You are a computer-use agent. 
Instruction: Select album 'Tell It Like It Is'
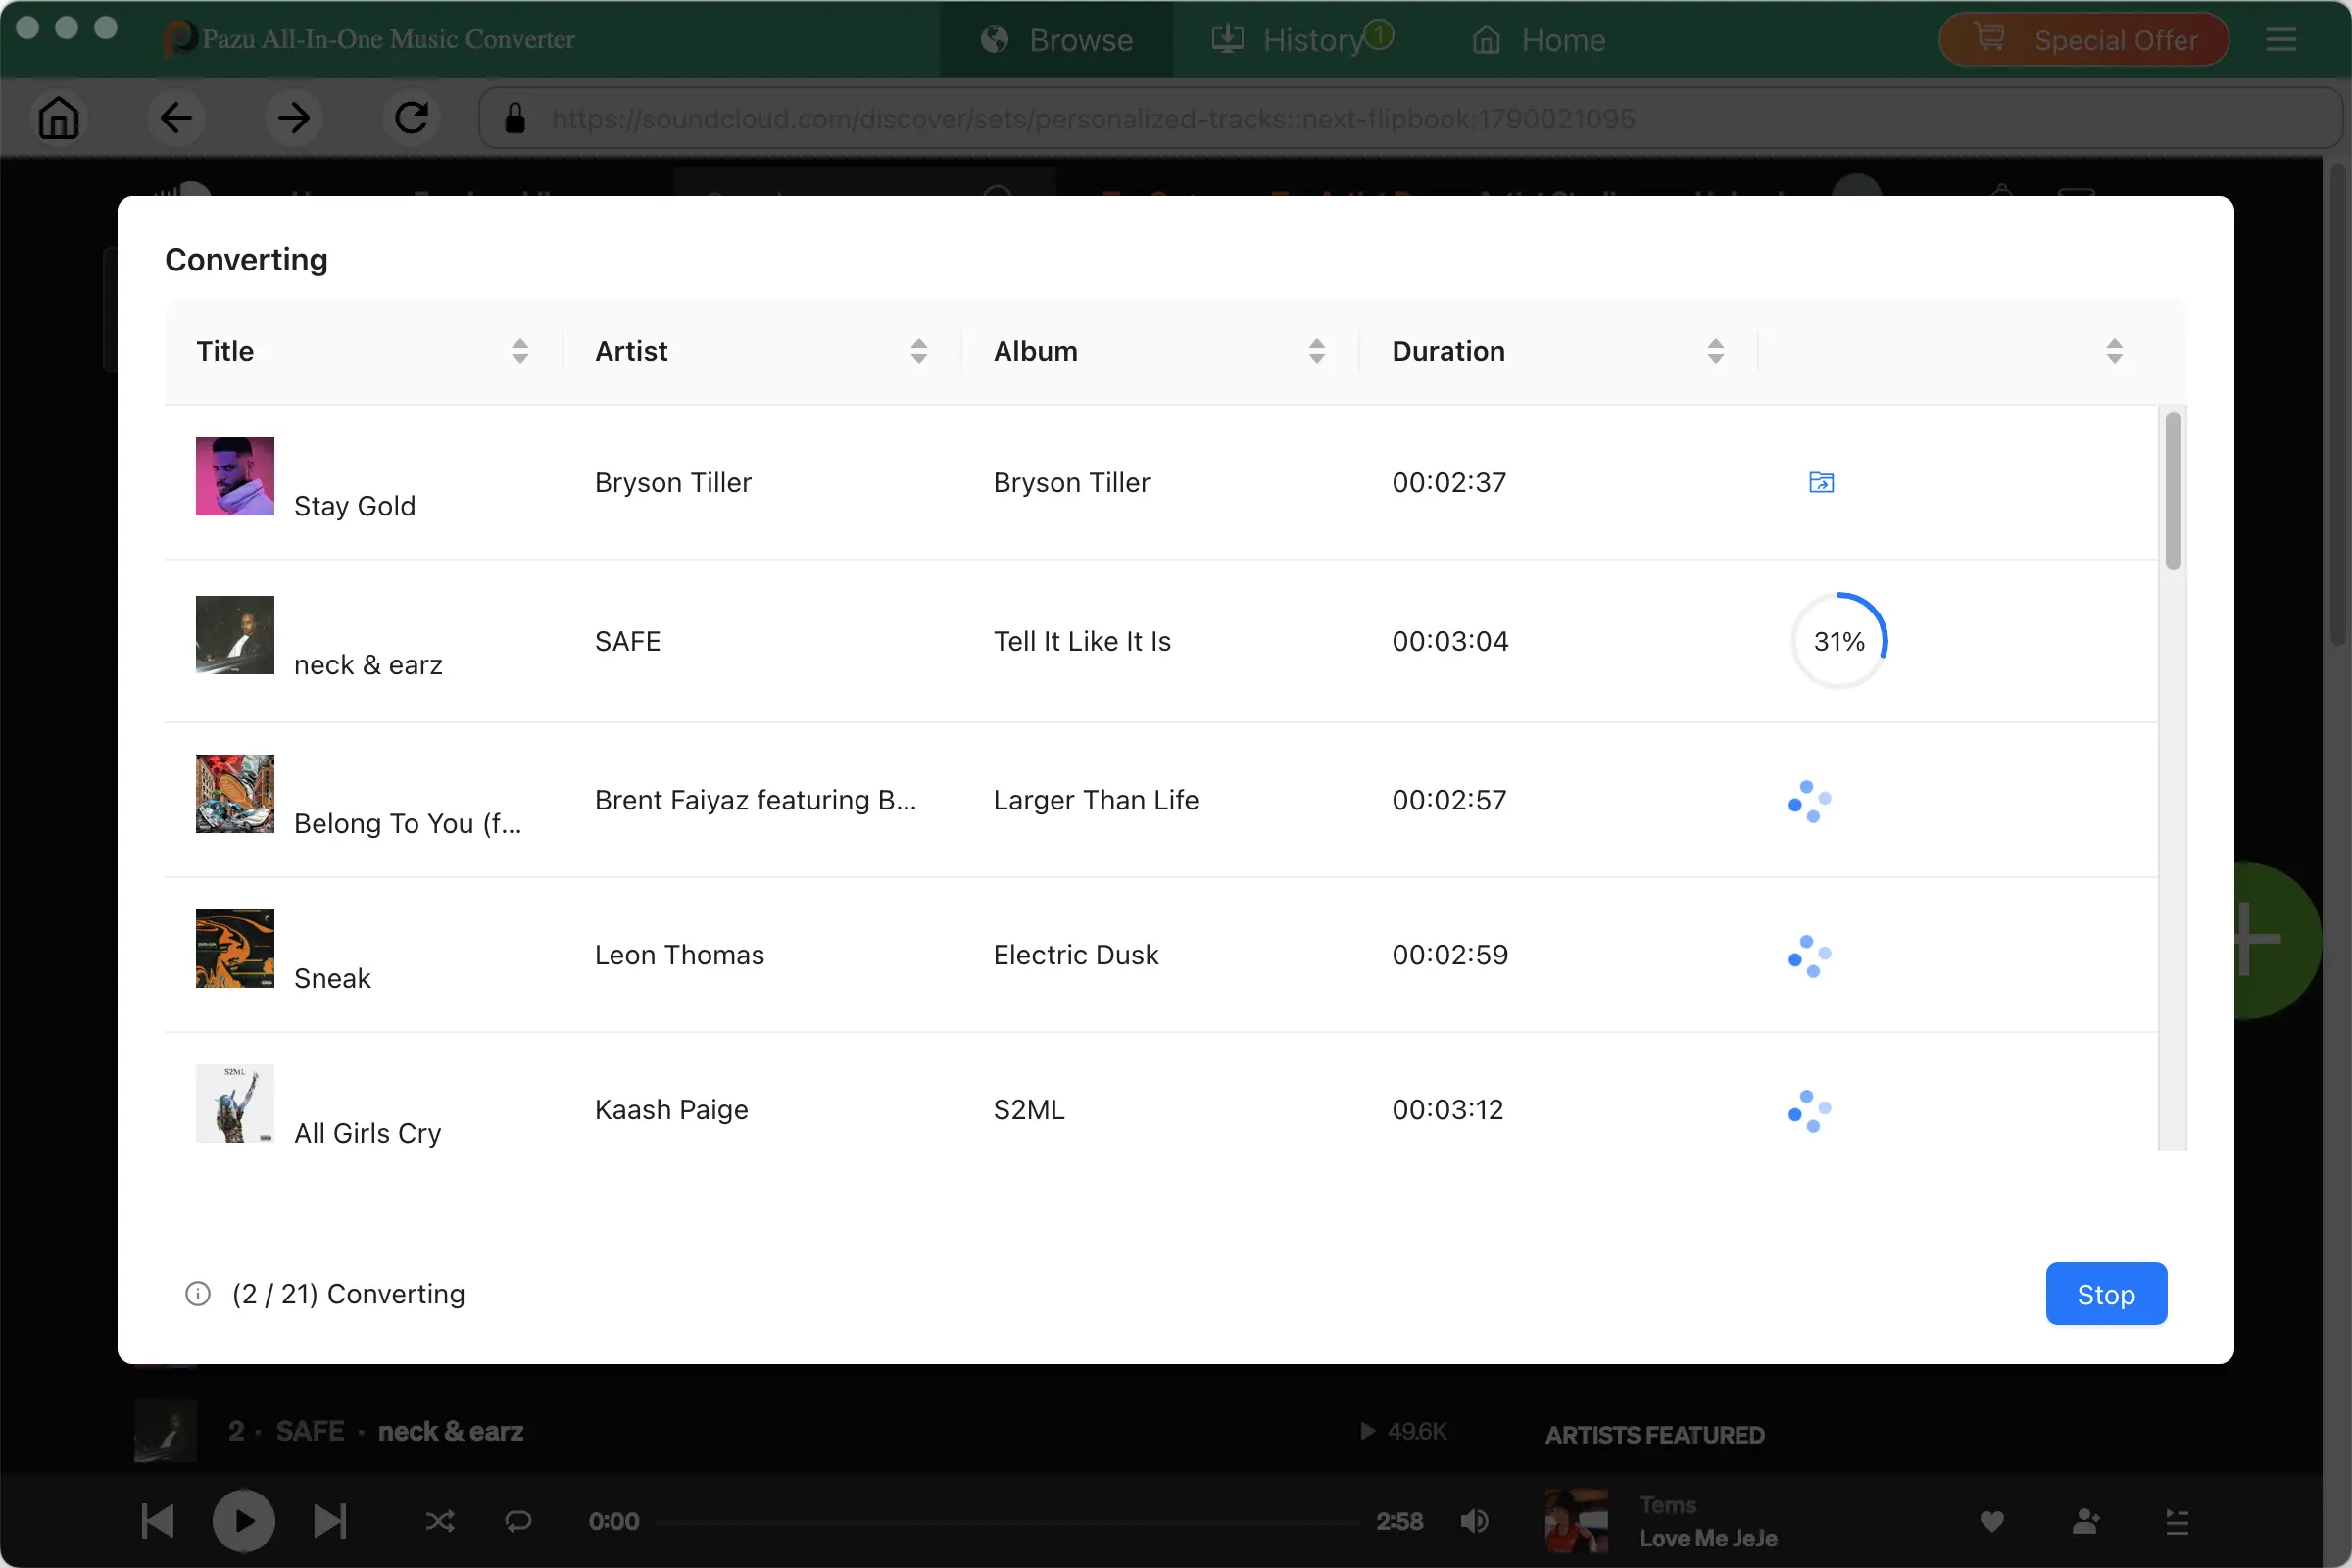tap(1082, 641)
